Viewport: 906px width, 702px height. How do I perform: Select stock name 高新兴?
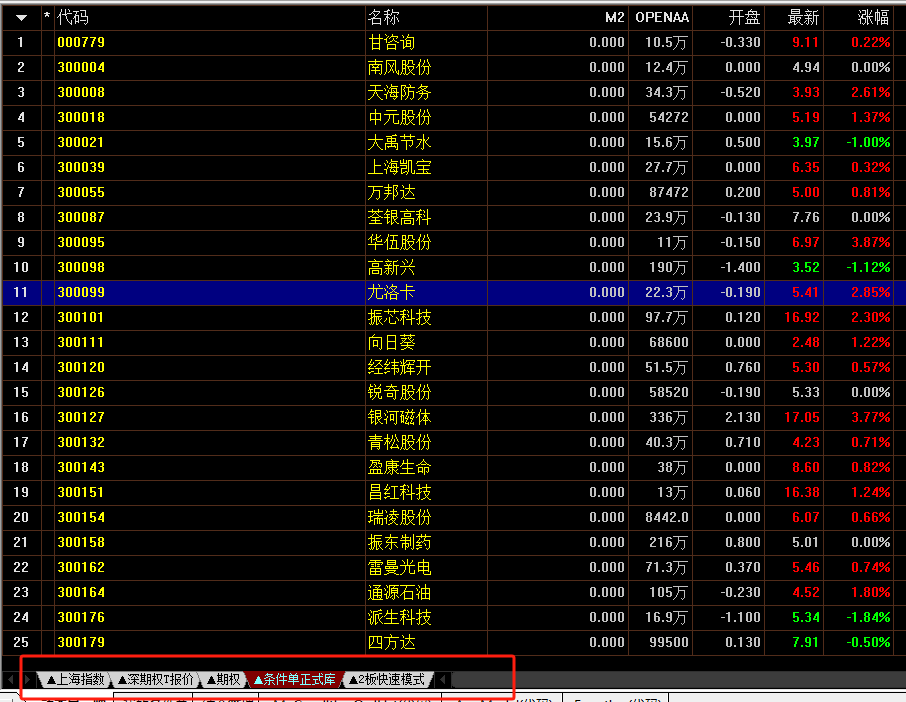tap(391, 267)
